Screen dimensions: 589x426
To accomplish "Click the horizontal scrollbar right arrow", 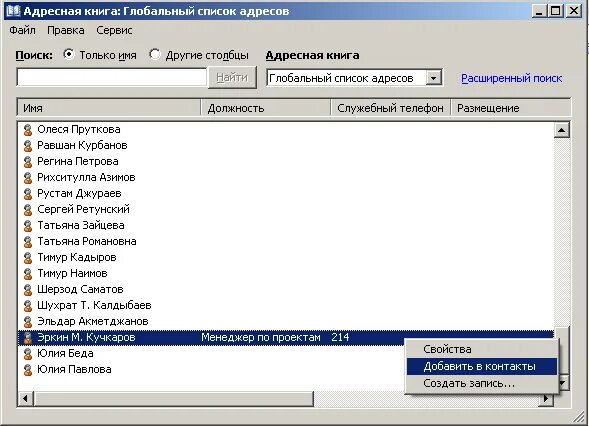I will [546, 399].
